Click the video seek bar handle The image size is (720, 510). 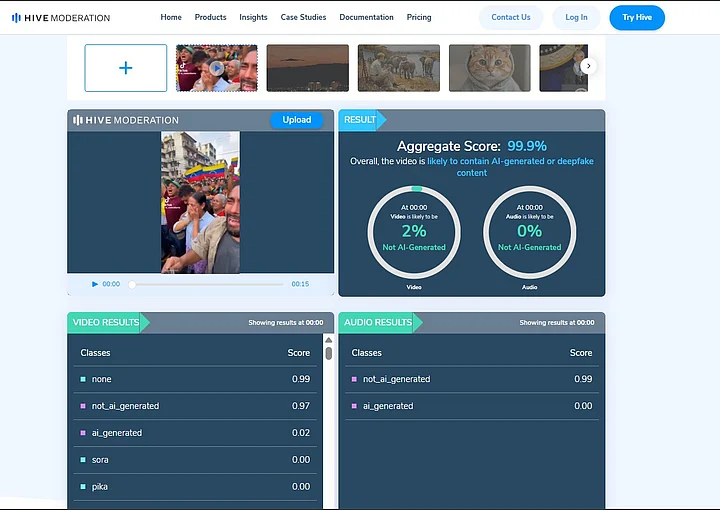point(132,284)
